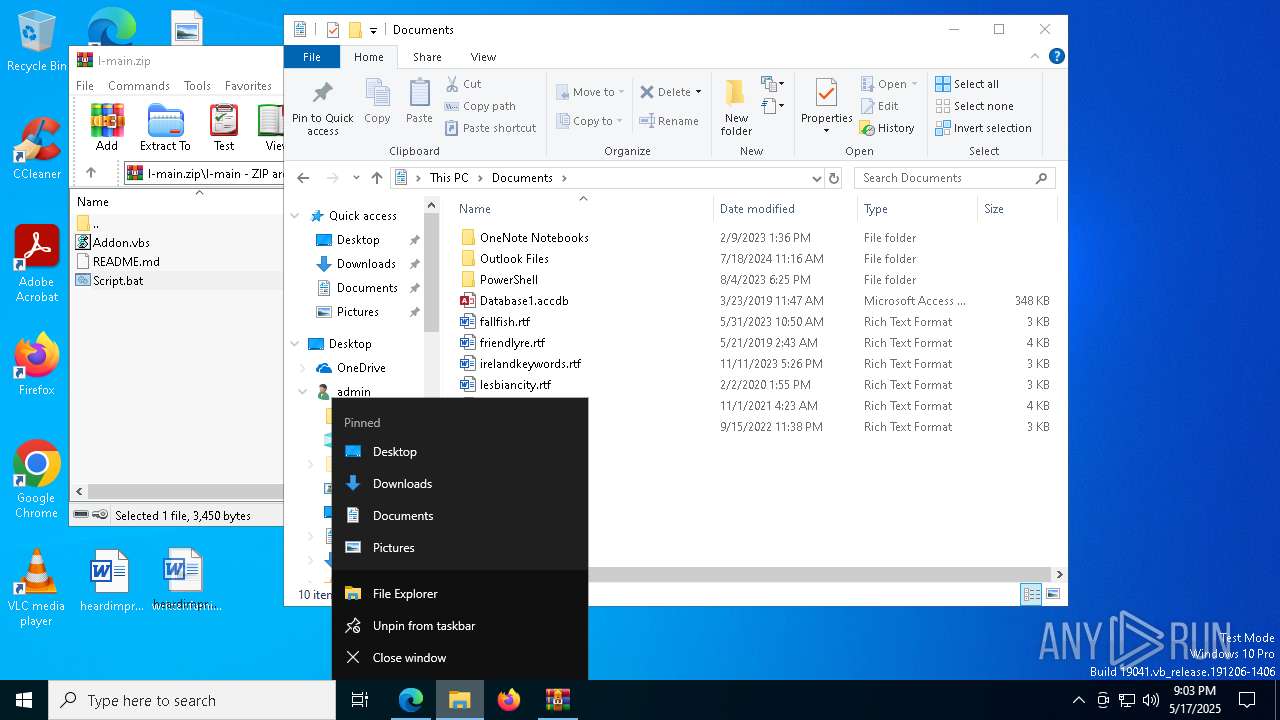Choose Close window in jump list
The height and width of the screenshot is (720, 1280).
pos(460,658)
